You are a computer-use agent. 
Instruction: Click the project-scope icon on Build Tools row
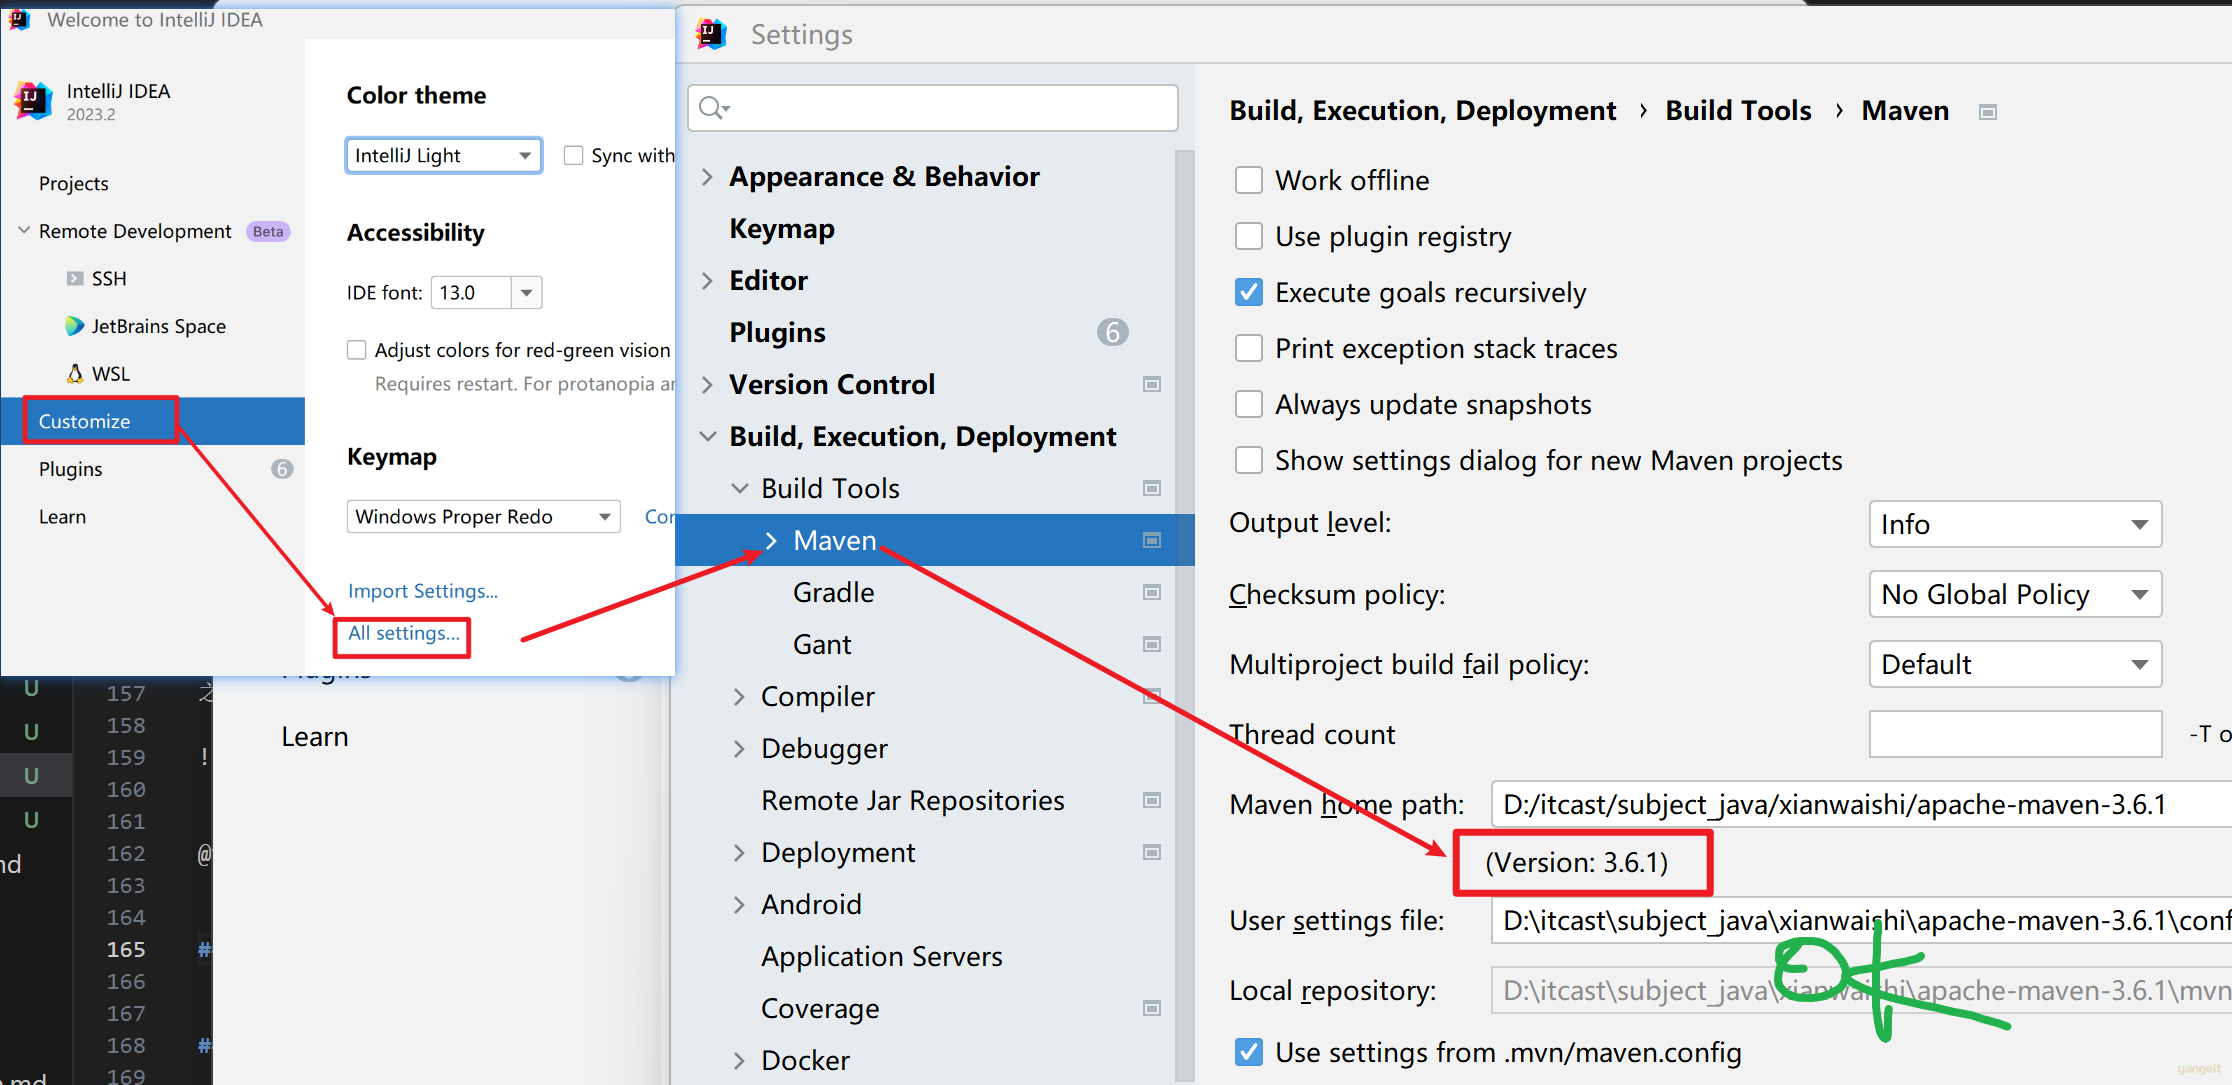1152,488
